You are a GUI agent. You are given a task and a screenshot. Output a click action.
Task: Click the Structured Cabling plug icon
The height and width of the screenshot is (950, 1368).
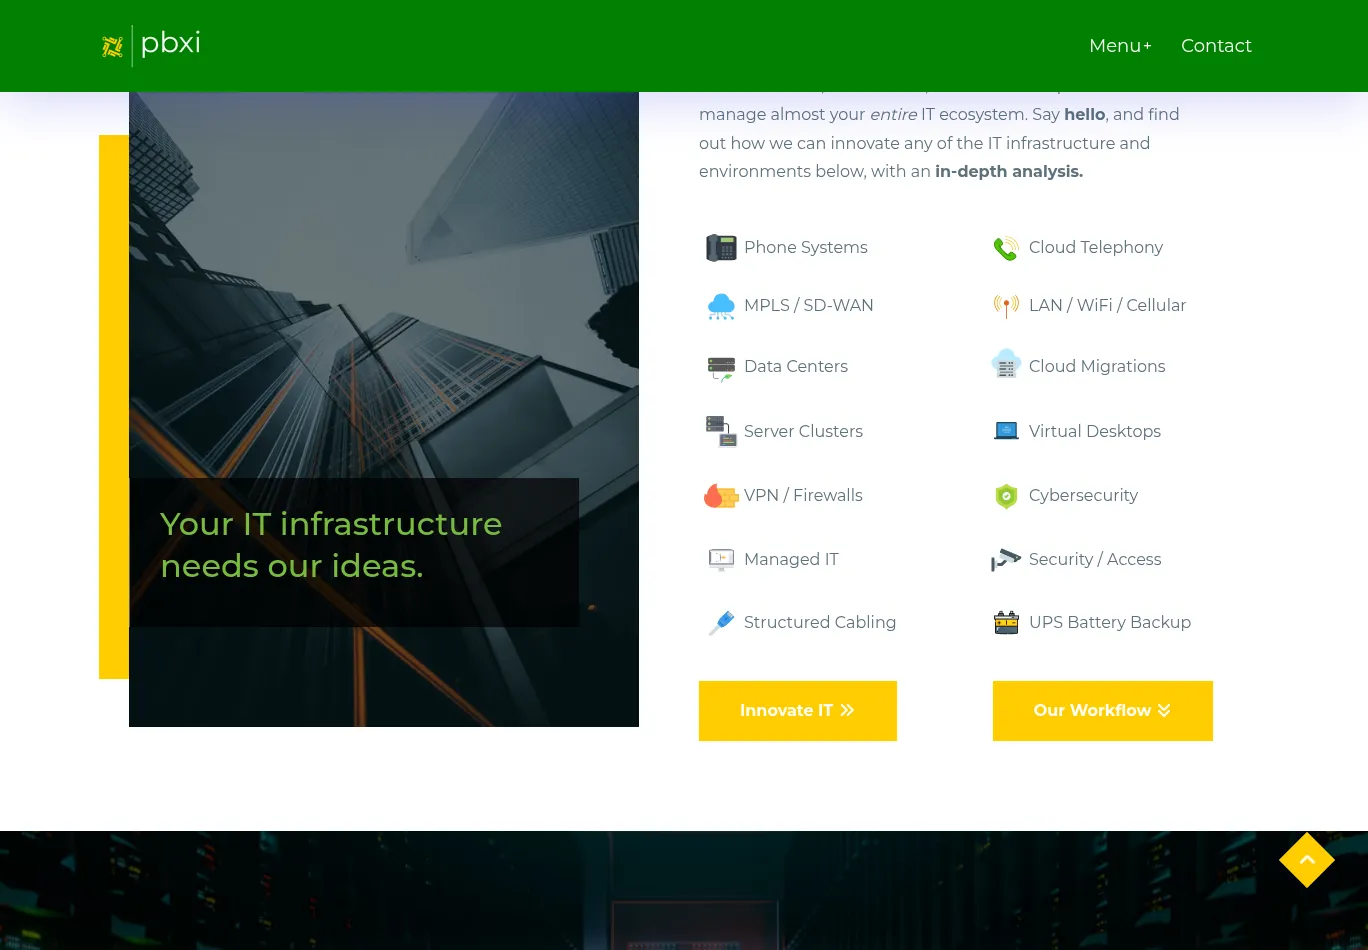pyautogui.click(x=721, y=623)
